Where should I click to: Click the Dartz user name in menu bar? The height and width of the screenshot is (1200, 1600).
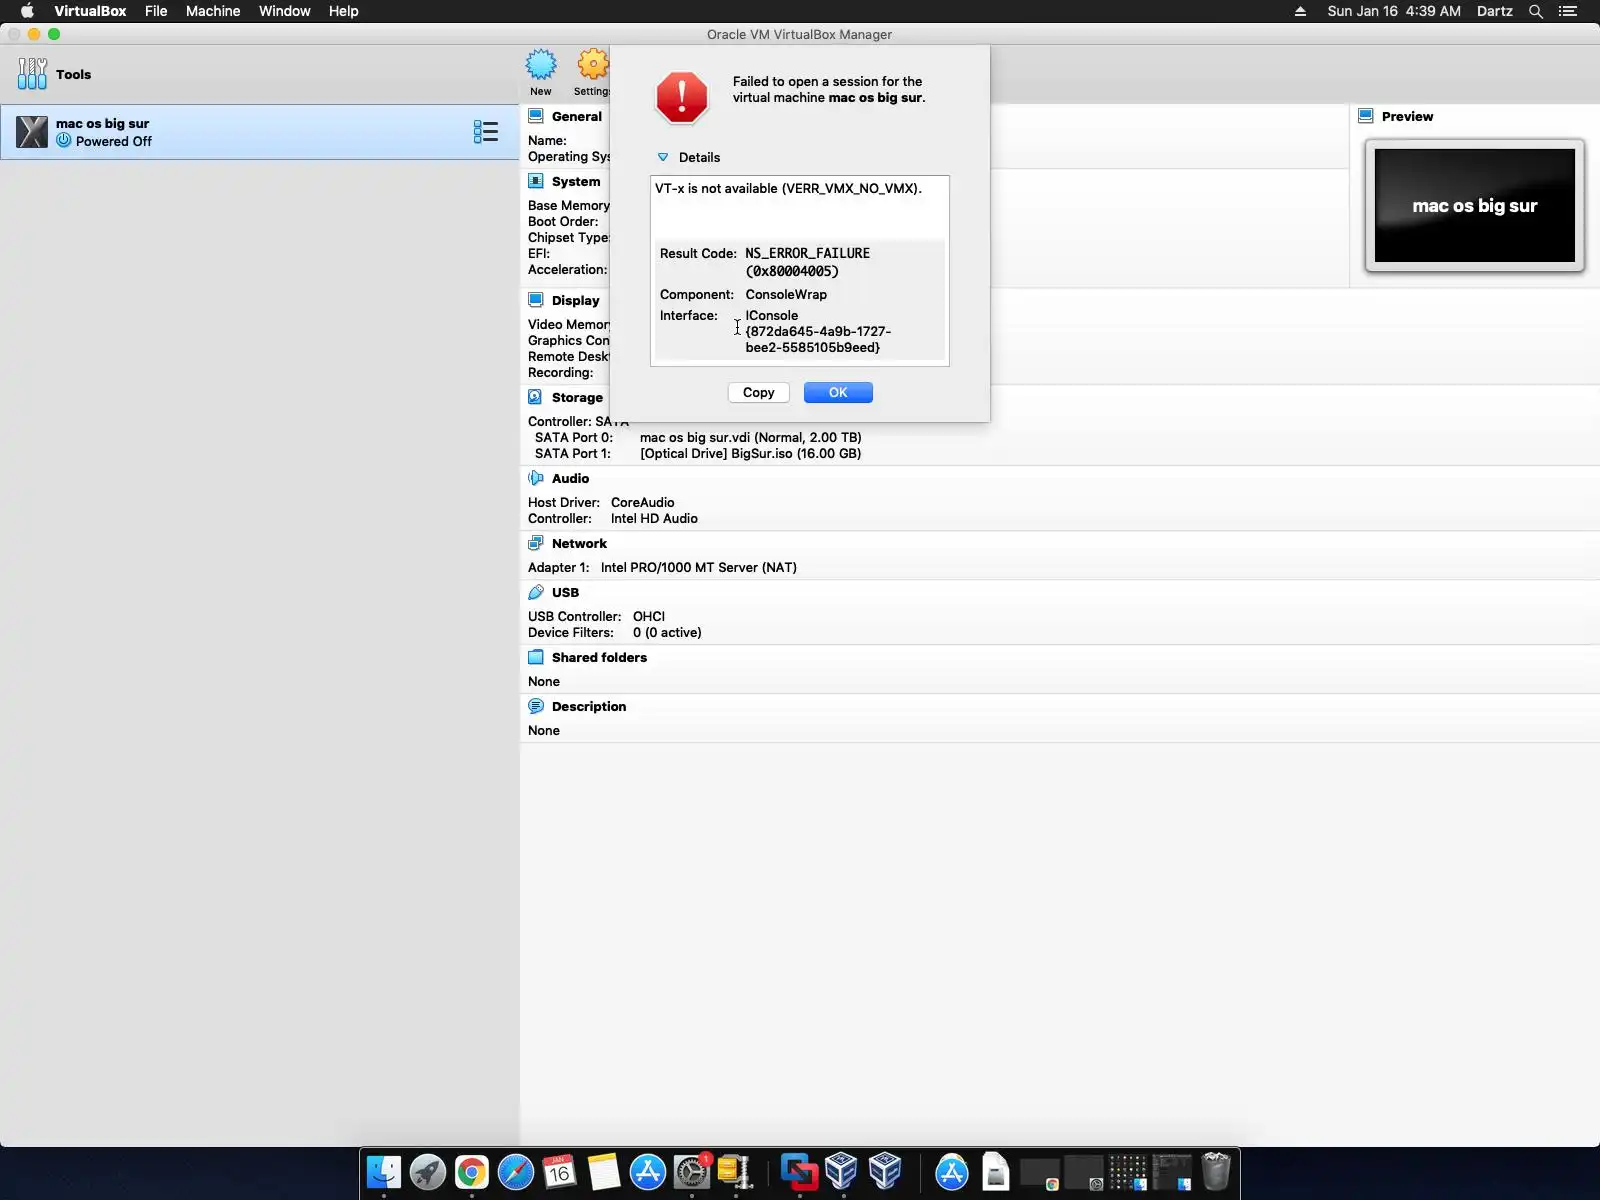(x=1495, y=11)
